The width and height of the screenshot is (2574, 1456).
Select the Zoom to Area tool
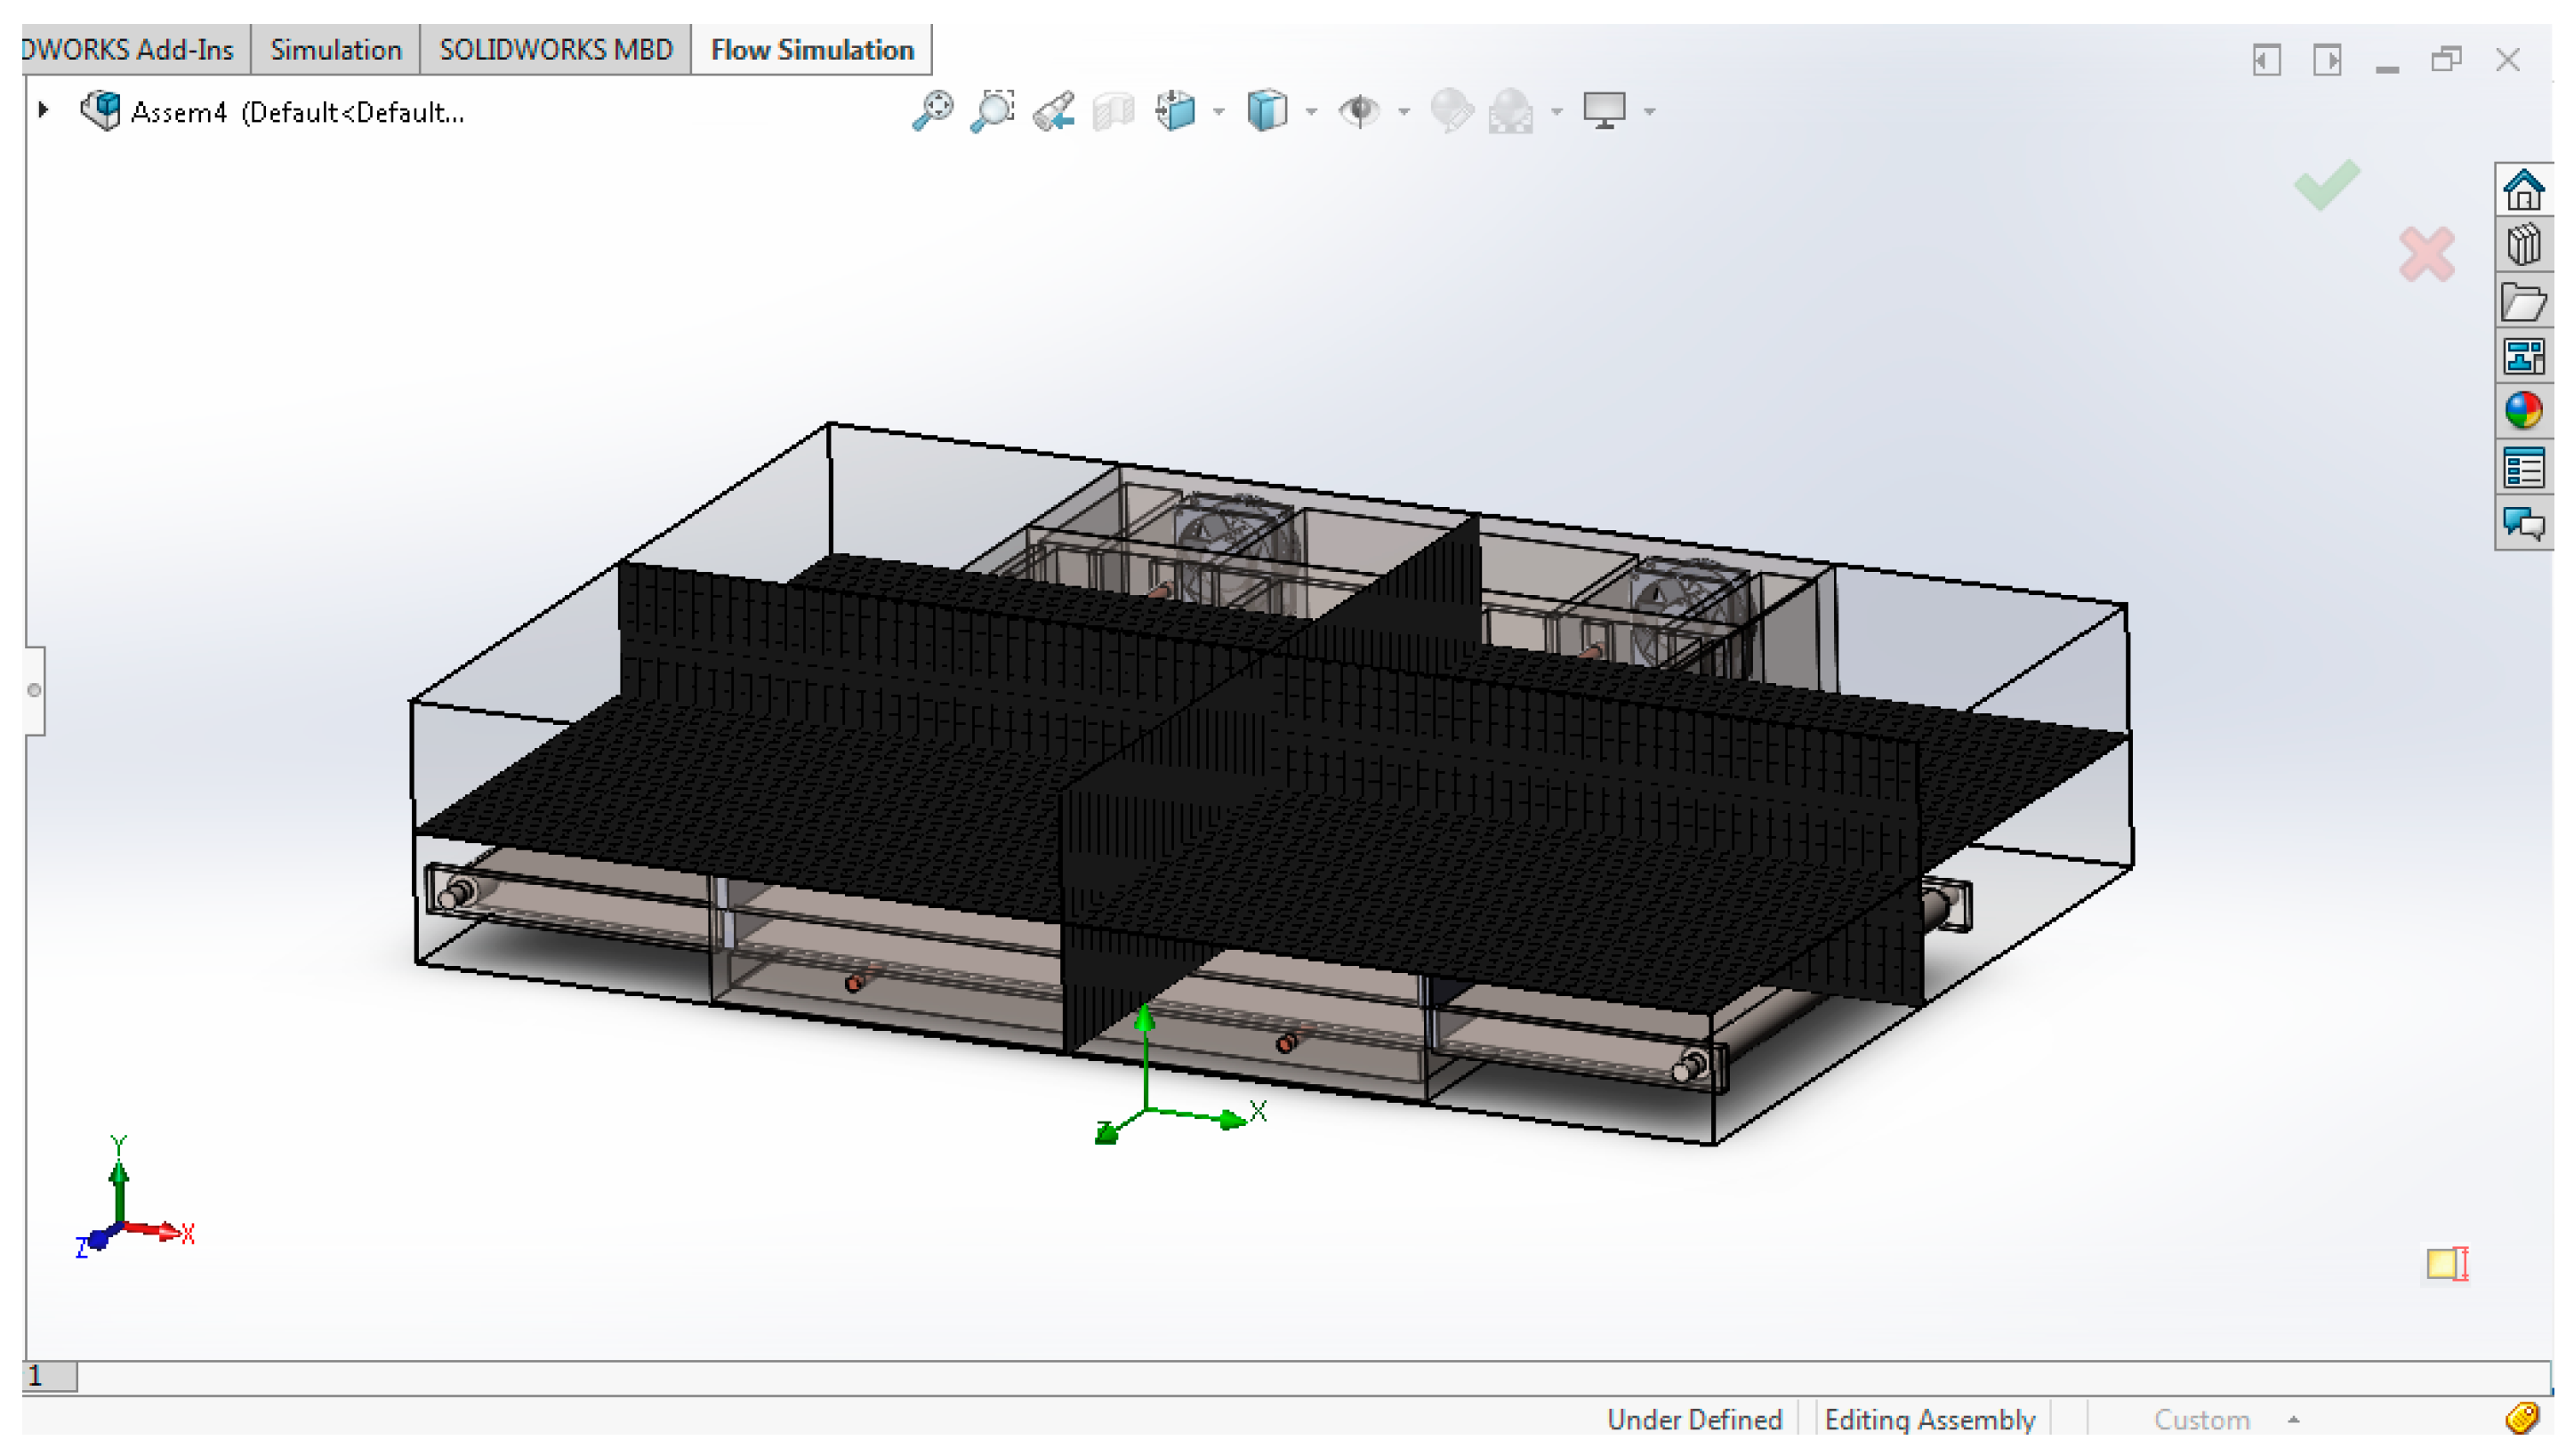pos(992,110)
